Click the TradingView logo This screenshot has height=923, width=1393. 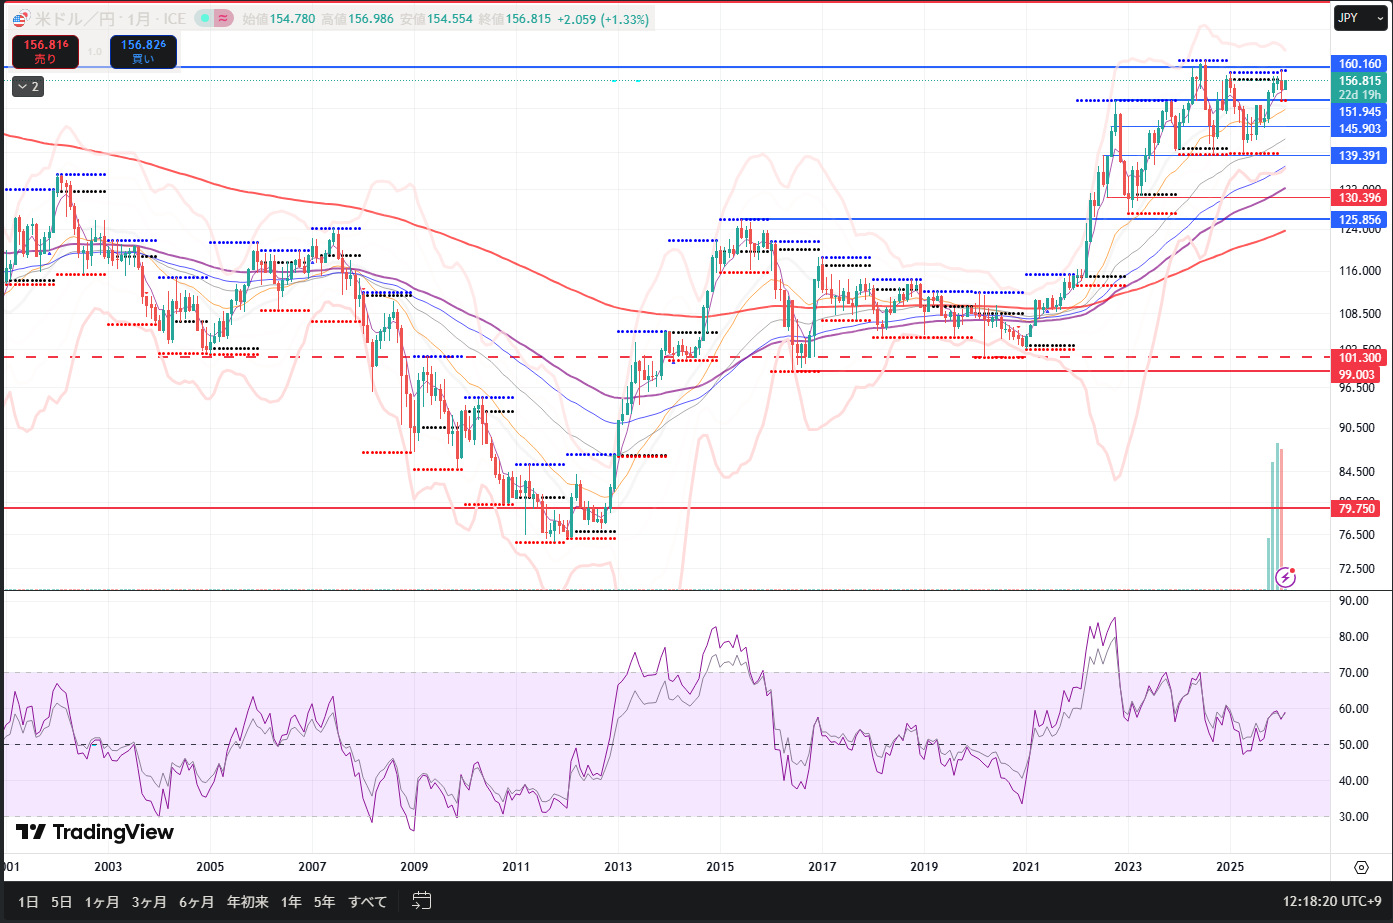coord(95,832)
